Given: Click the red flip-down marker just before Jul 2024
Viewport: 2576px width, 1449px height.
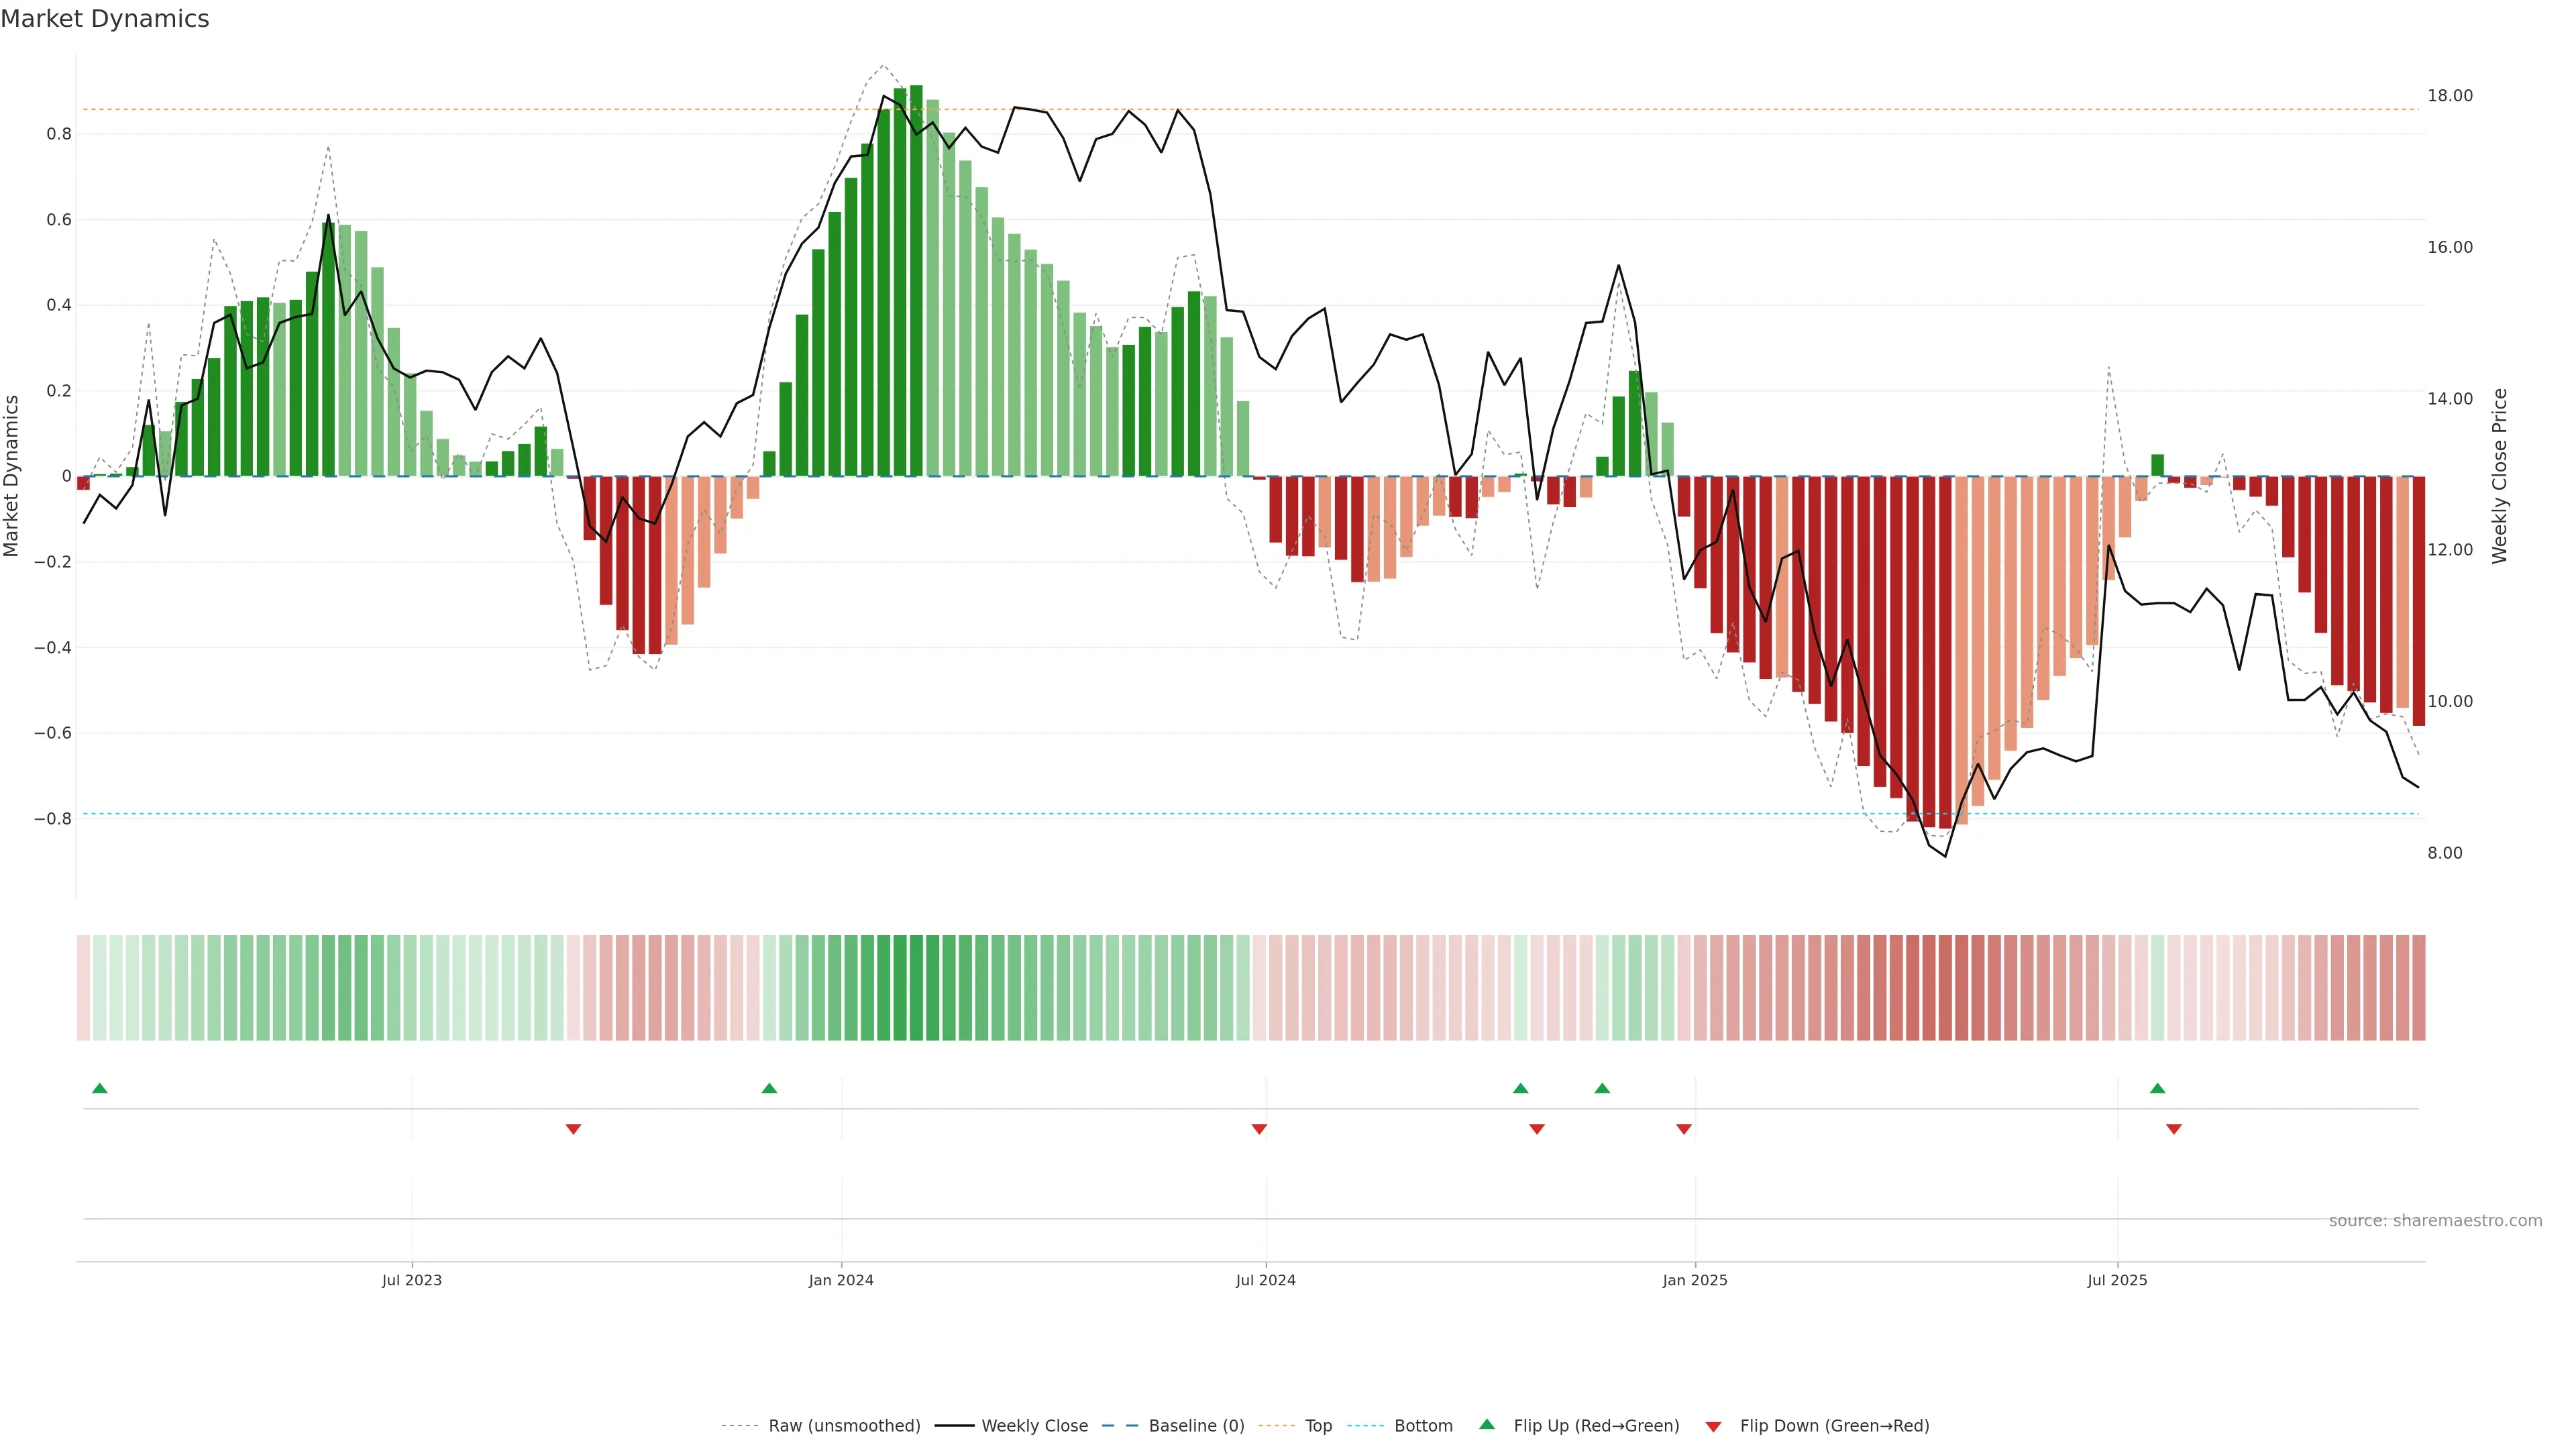Looking at the screenshot, I should (1259, 1129).
